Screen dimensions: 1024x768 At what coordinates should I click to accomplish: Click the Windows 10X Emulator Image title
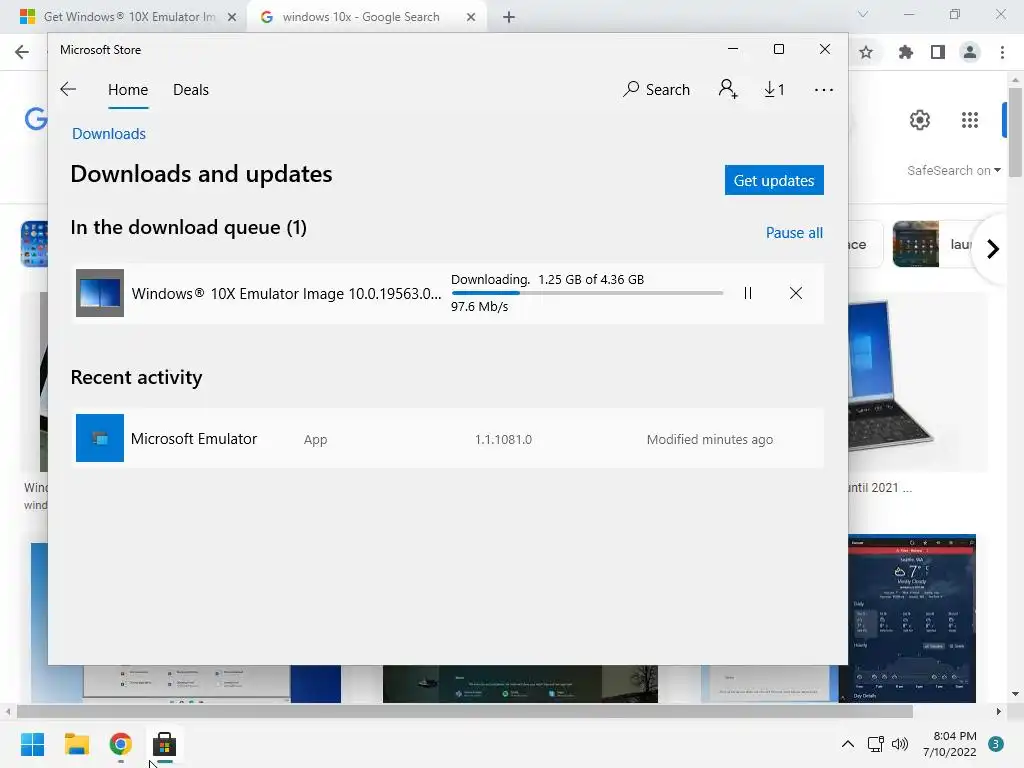click(x=286, y=294)
